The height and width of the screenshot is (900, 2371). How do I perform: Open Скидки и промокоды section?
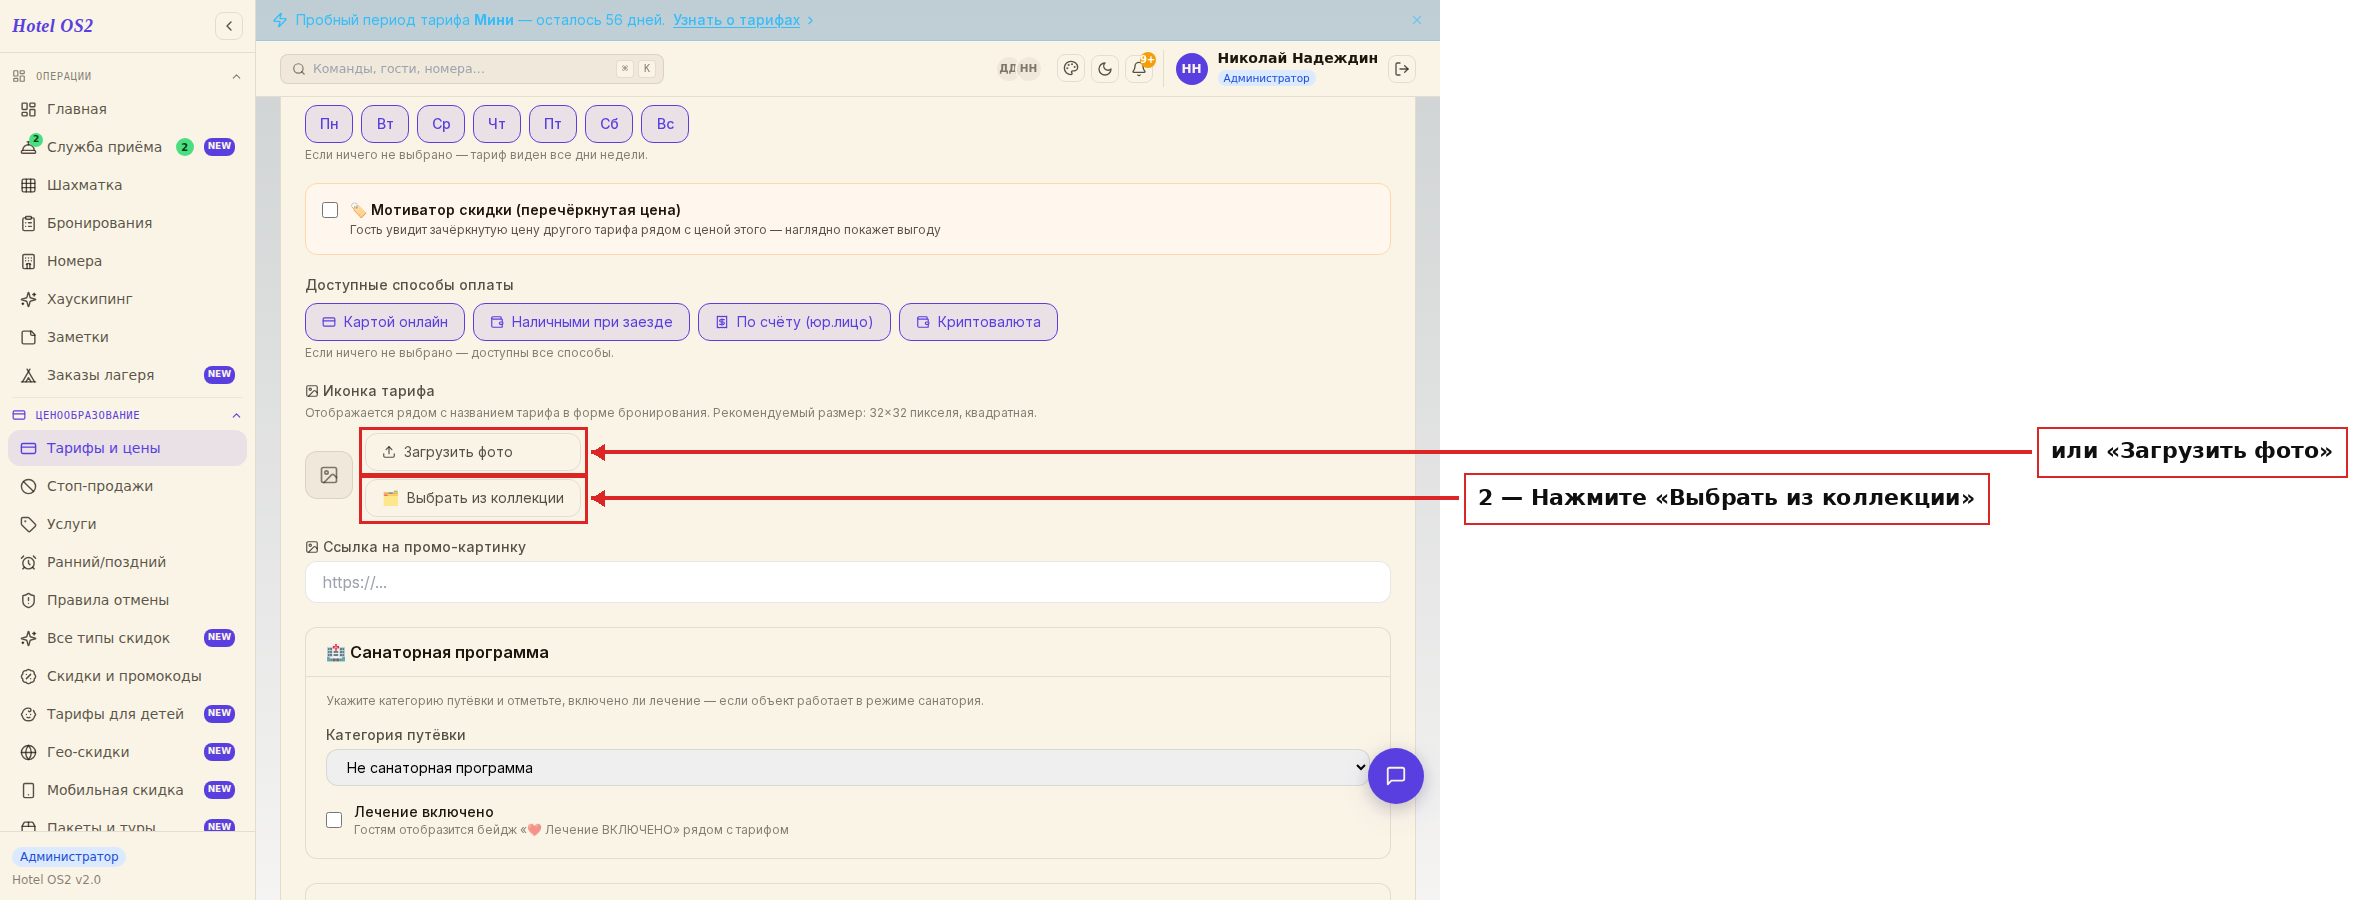pyautogui.click(x=127, y=676)
